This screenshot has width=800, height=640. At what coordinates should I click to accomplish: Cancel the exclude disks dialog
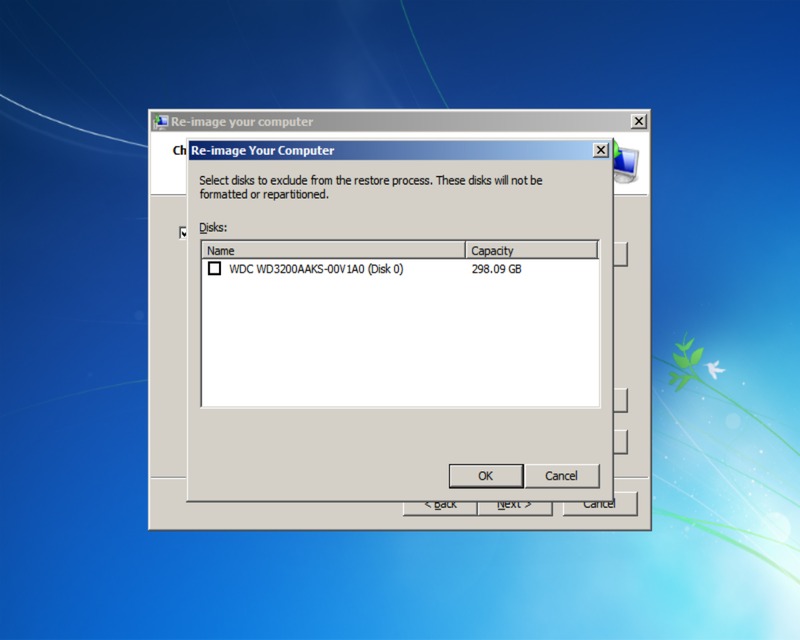[x=561, y=476]
